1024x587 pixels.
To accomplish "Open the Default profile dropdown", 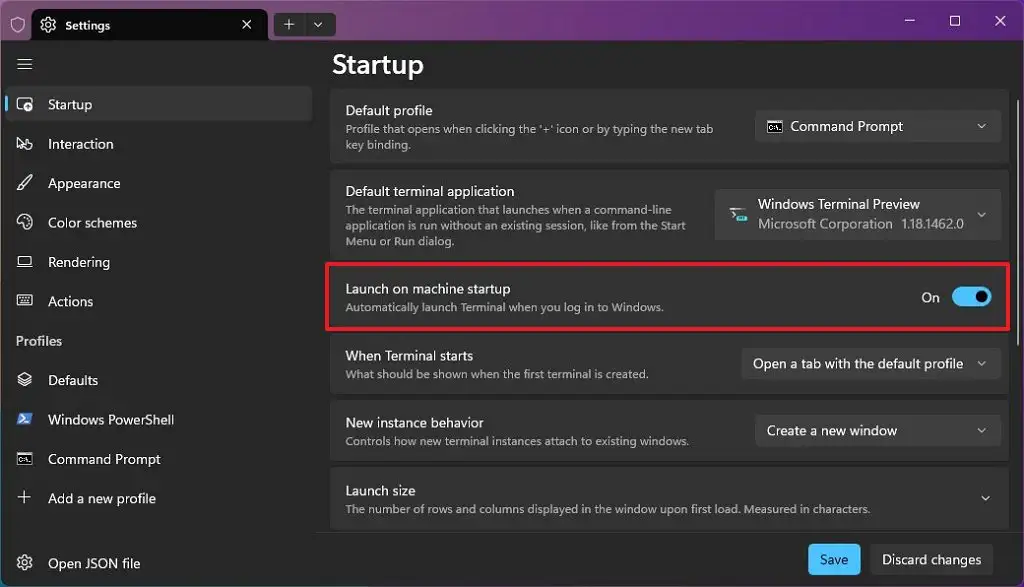I will click(877, 126).
